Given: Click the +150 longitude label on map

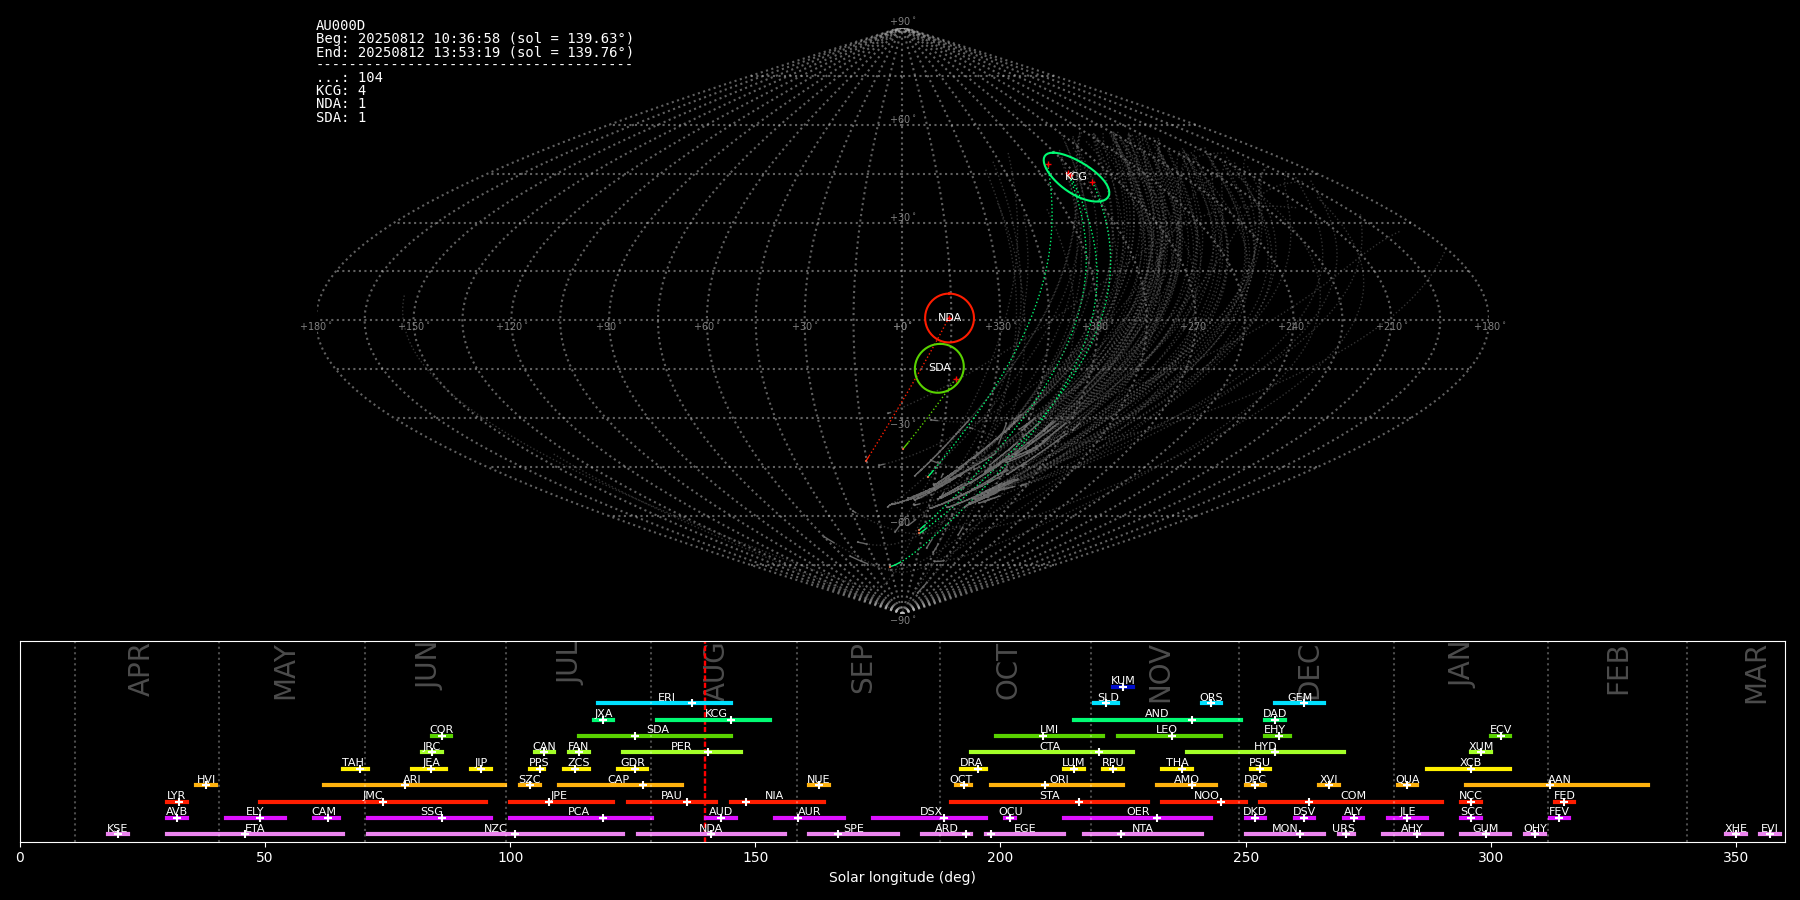Looking at the screenshot, I should pyautogui.click(x=412, y=327).
